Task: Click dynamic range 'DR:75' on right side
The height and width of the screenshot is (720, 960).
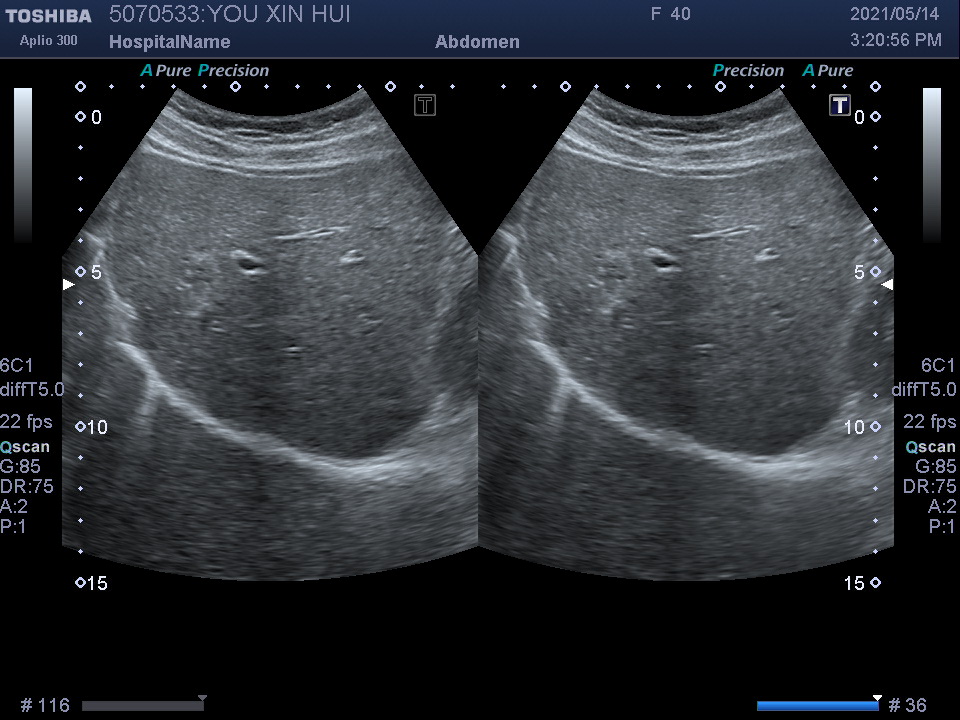Action: tap(929, 486)
